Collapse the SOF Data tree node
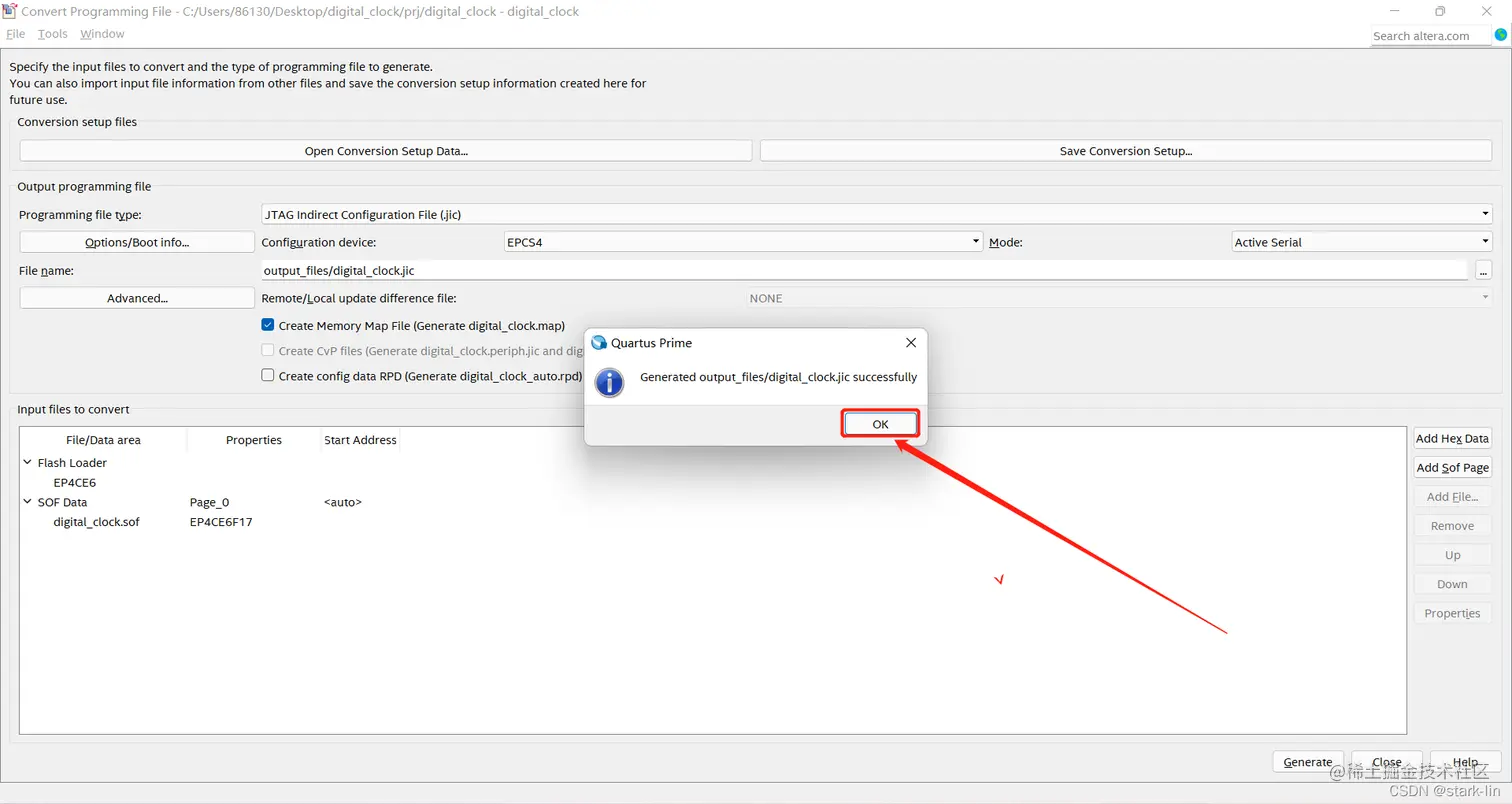This screenshot has width=1512, height=804. coord(27,502)
